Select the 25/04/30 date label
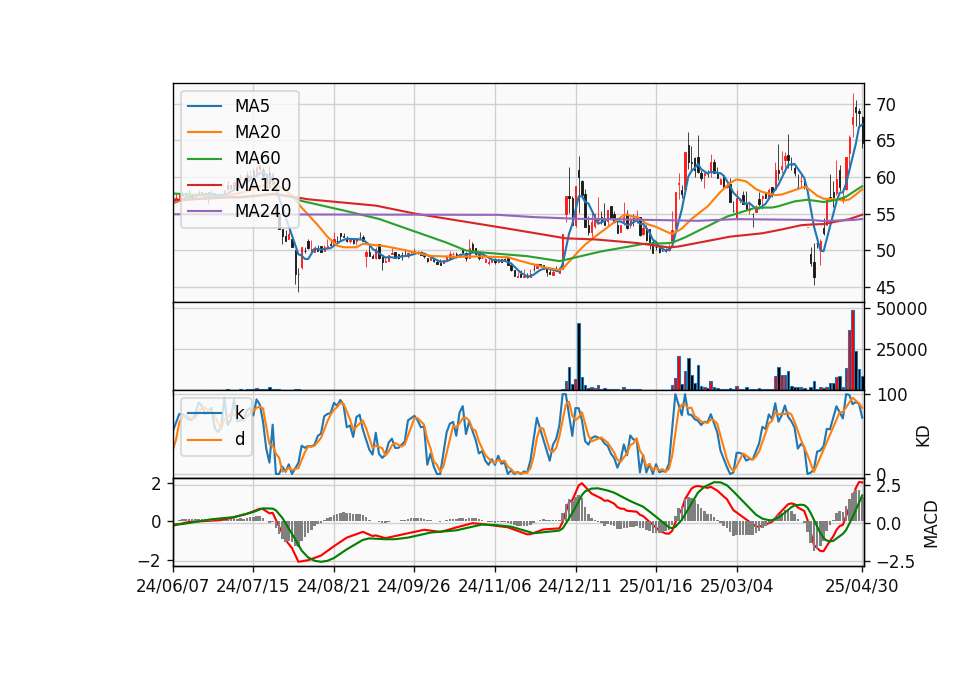 click(862, 587)
